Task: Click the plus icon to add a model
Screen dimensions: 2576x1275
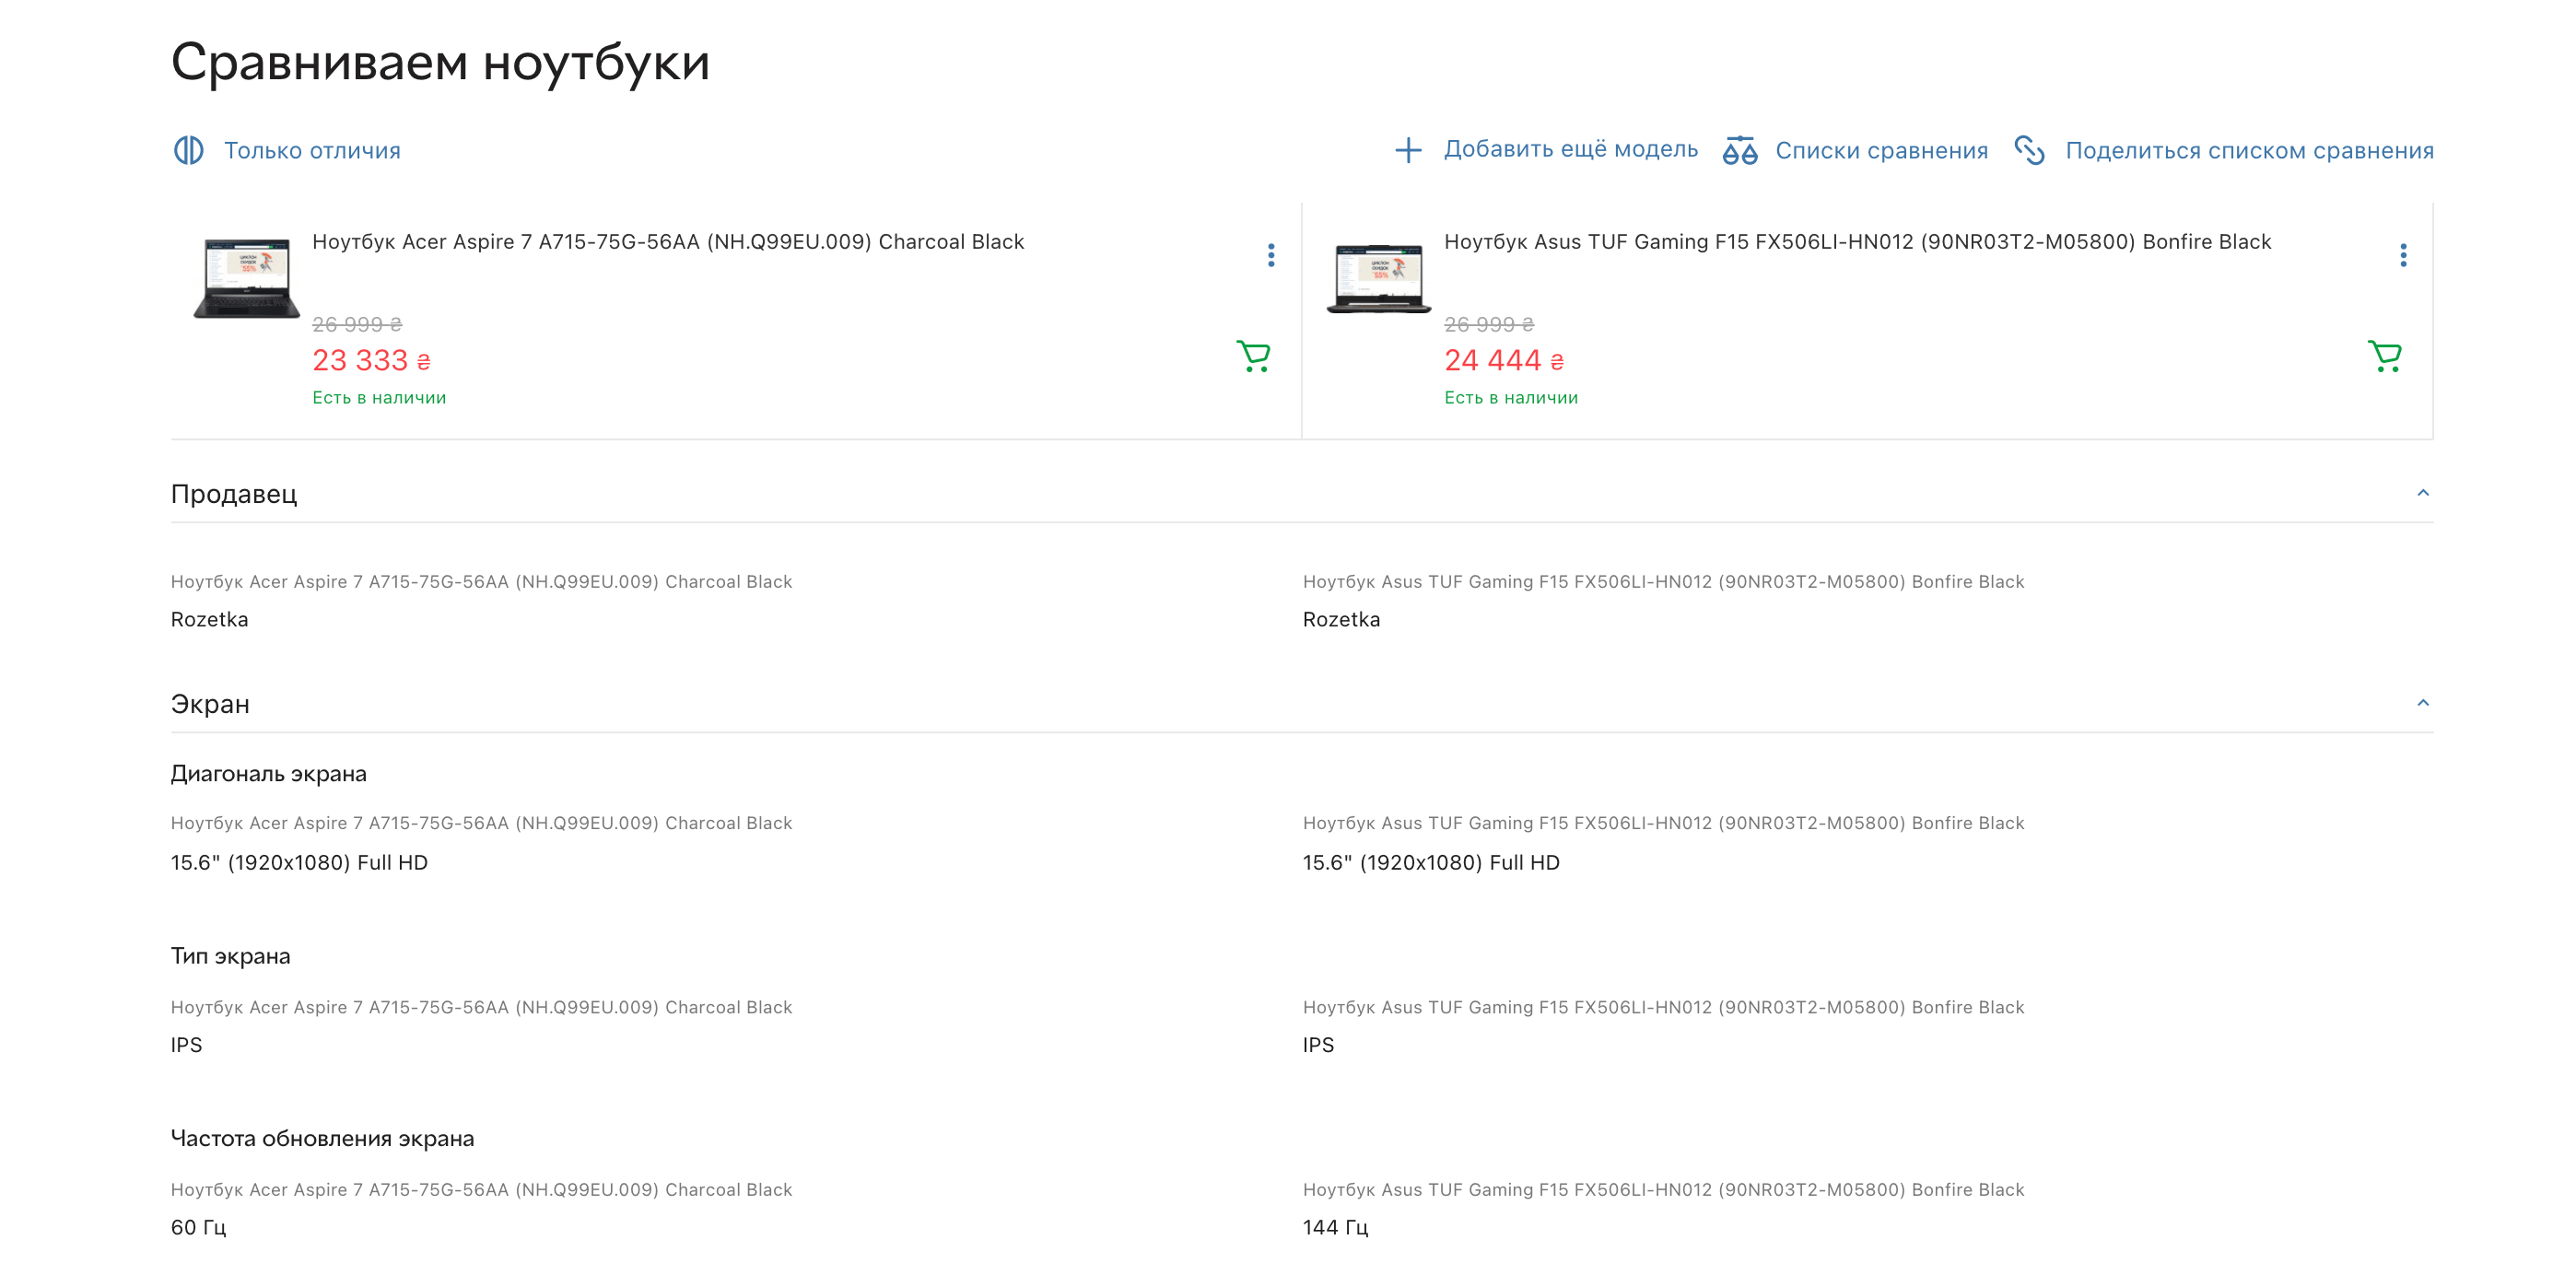Action: [1408, 150]
